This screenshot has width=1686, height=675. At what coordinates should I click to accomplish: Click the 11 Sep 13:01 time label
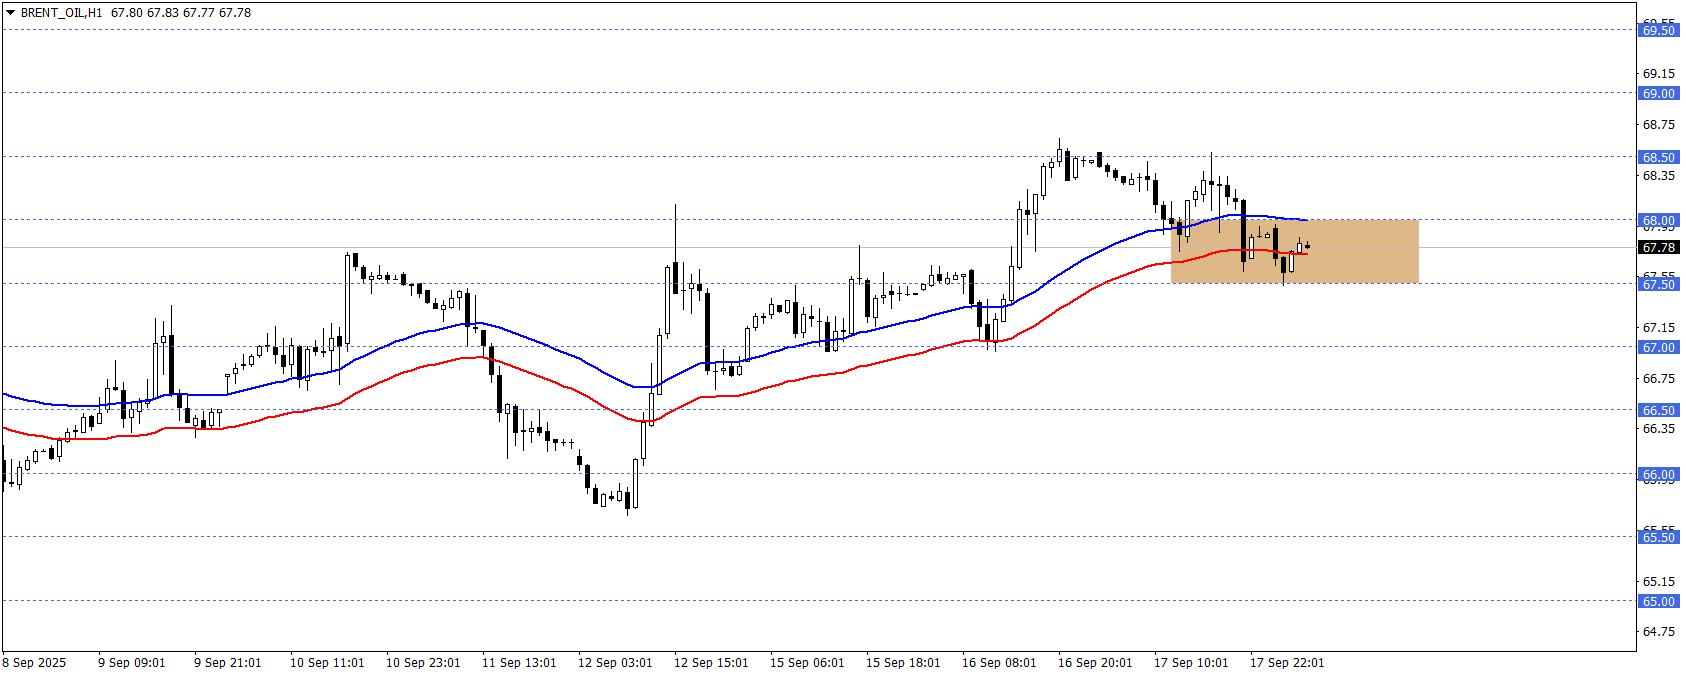519,662
